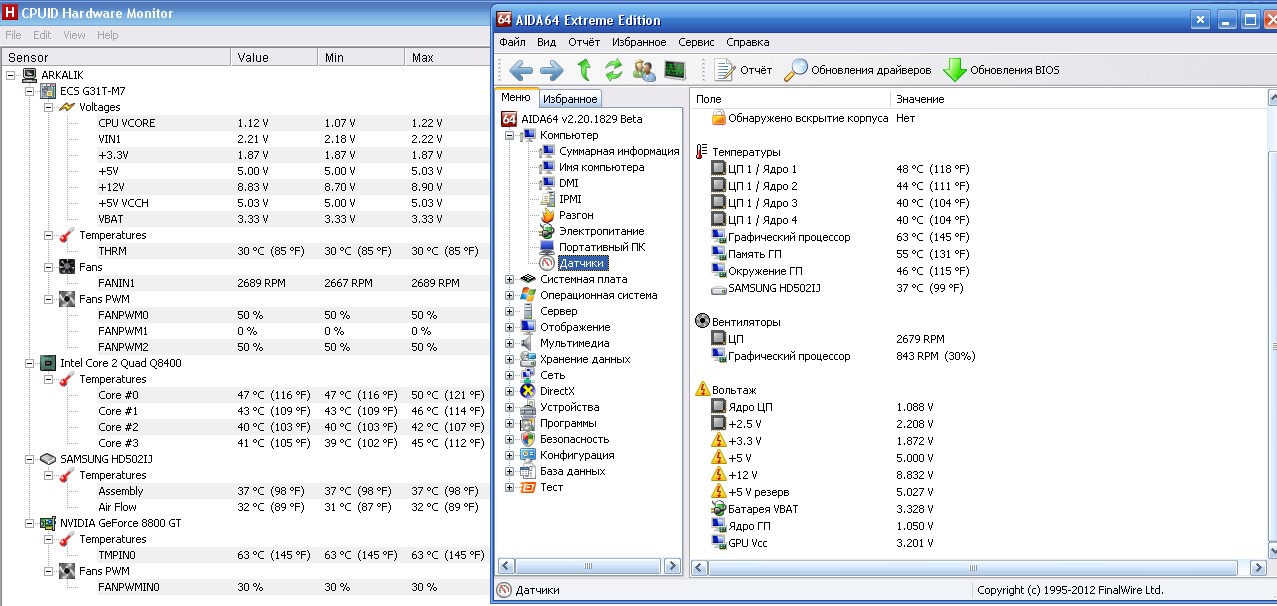Select Портативный ПК in tree

pos(601,247)
